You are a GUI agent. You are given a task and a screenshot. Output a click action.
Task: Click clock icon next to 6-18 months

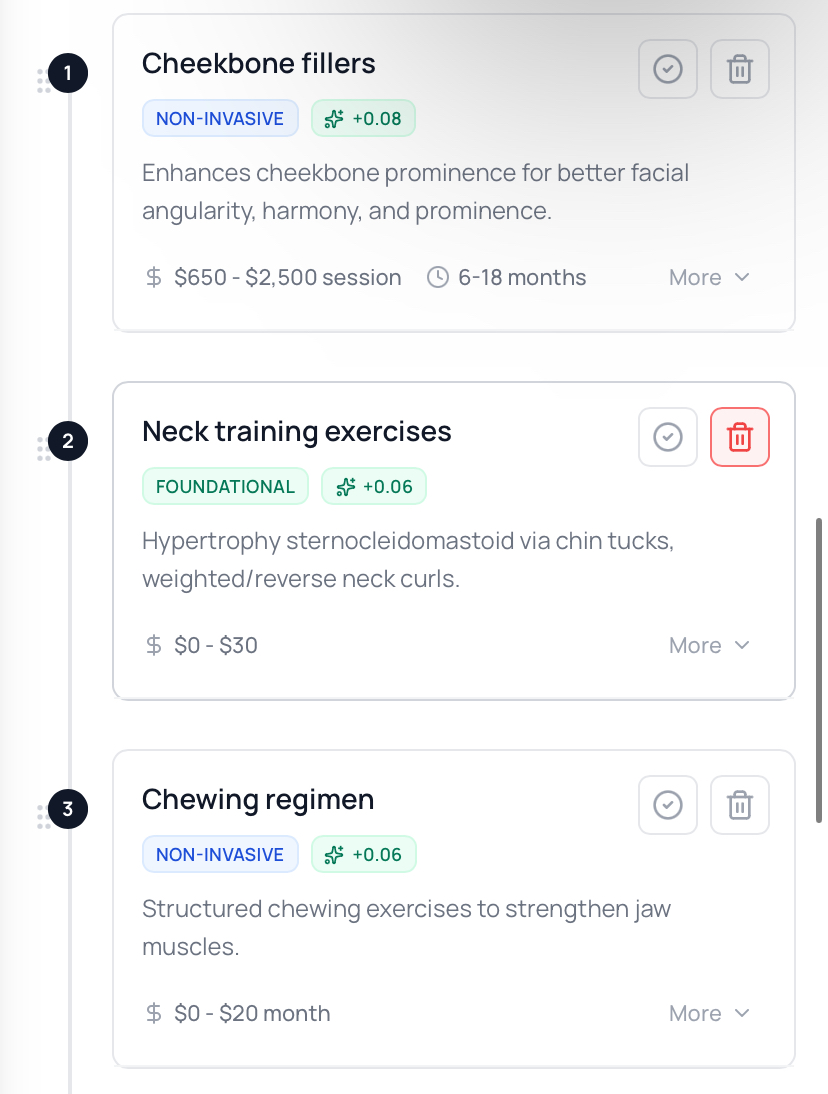[437, 277]
